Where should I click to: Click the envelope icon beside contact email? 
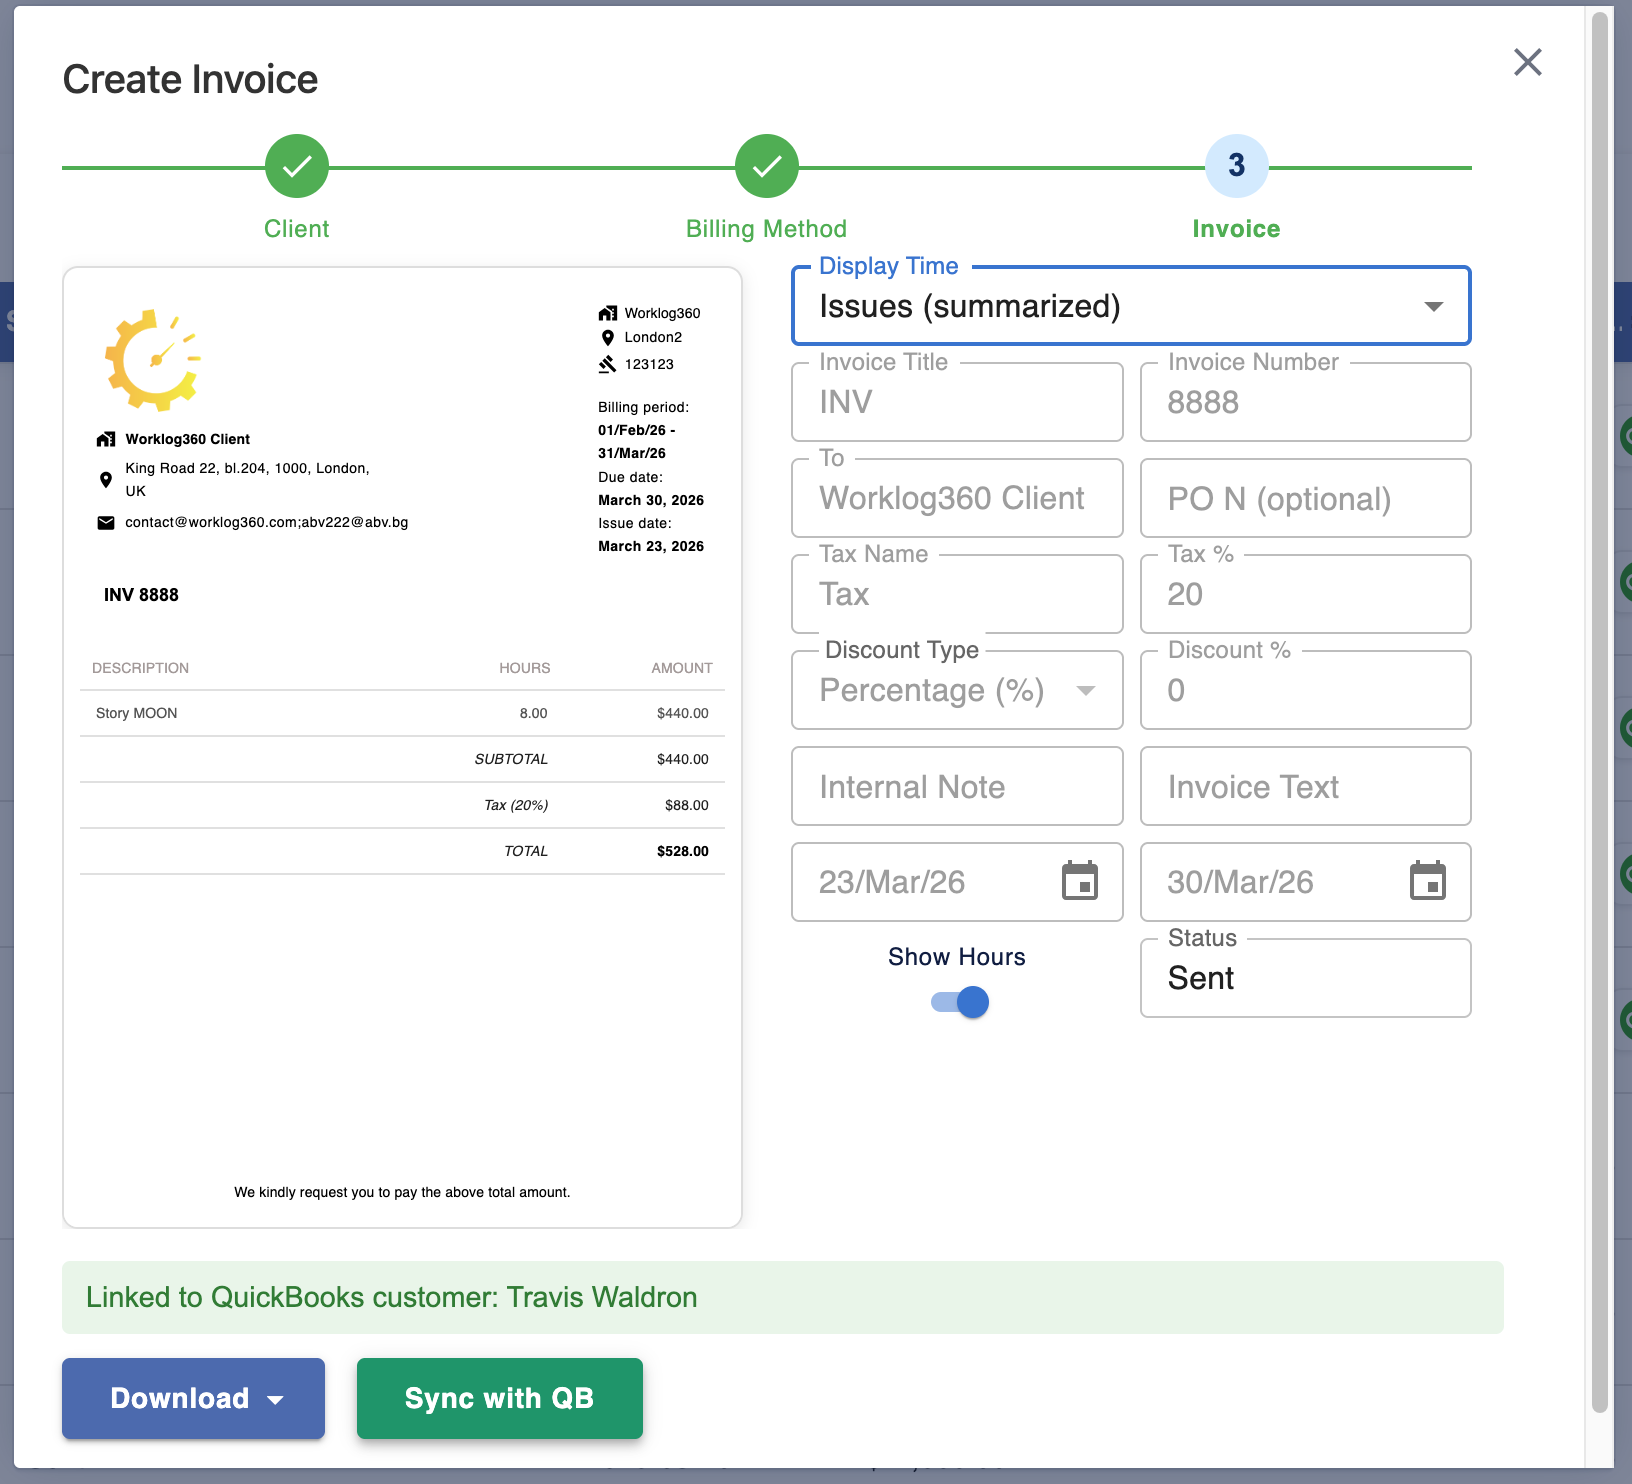[x=106, y=523]
